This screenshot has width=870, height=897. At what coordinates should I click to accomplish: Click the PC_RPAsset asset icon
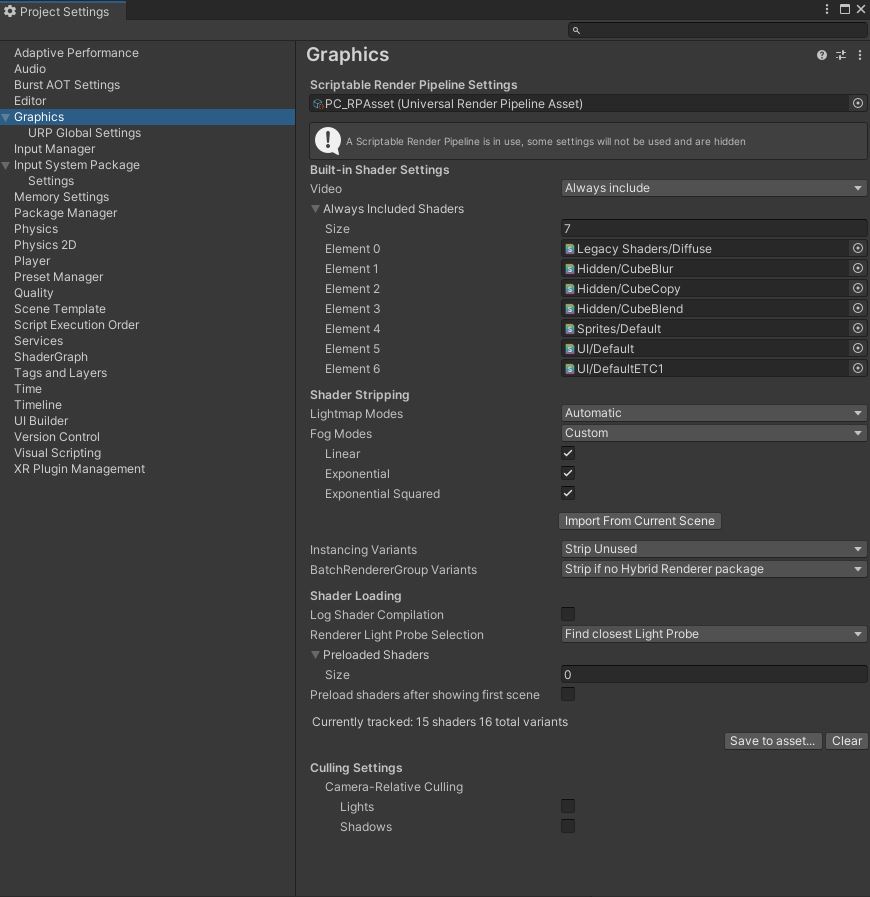[x=318, y=104]
